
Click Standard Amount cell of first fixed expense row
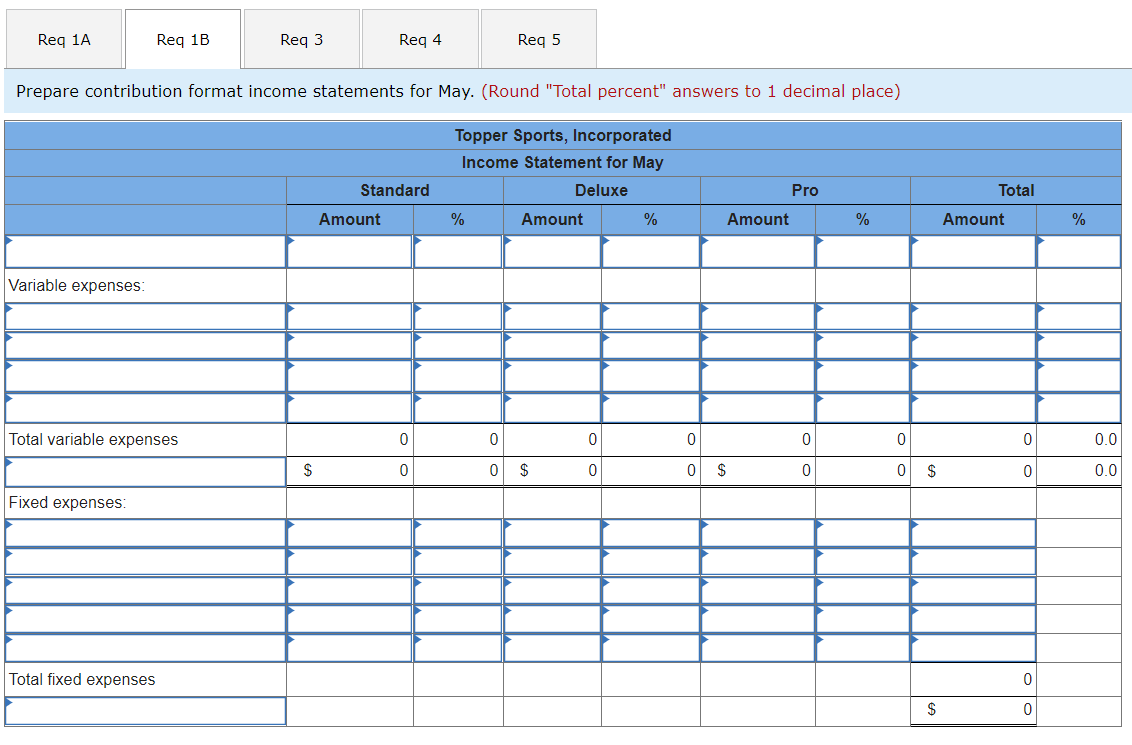(x=349, y=533)
